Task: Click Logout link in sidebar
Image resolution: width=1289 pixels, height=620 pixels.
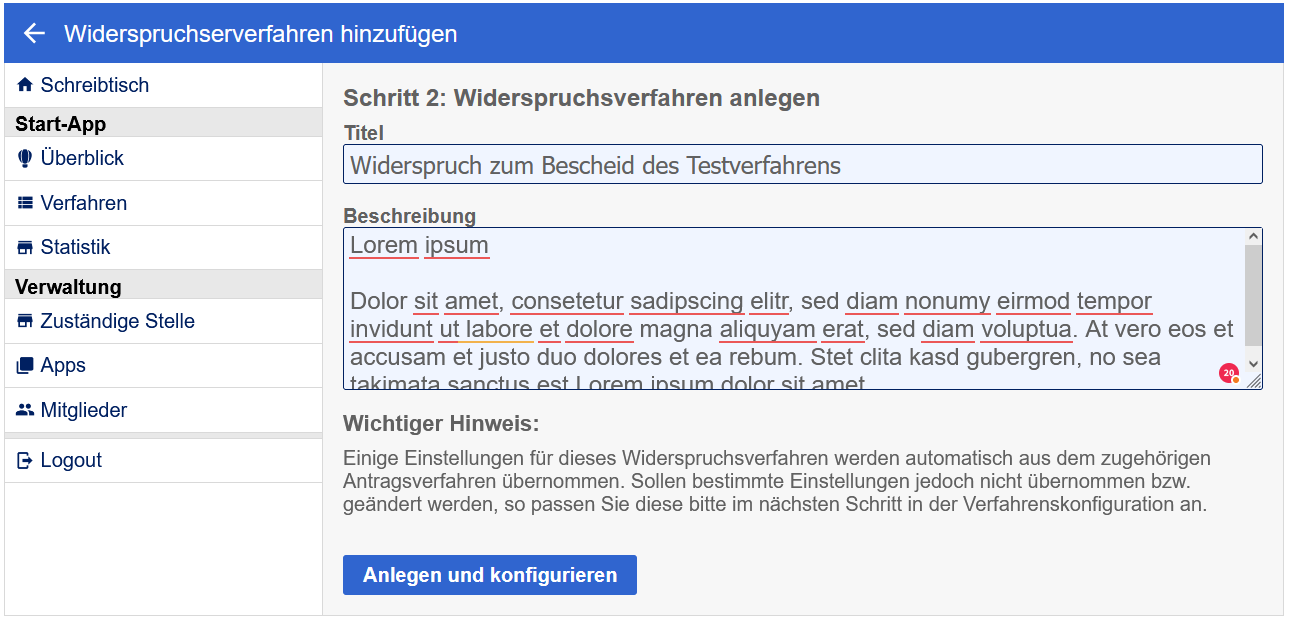Action: (x=71, y=461)
